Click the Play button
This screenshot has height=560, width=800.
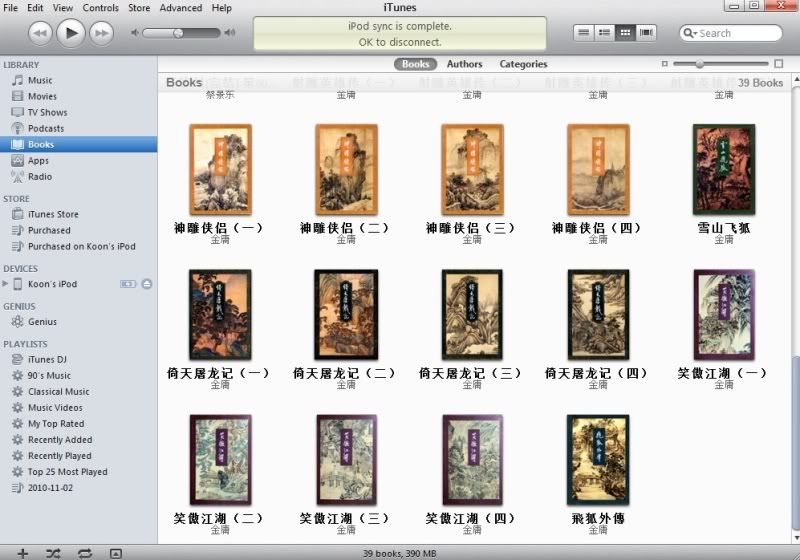[70, 33]
